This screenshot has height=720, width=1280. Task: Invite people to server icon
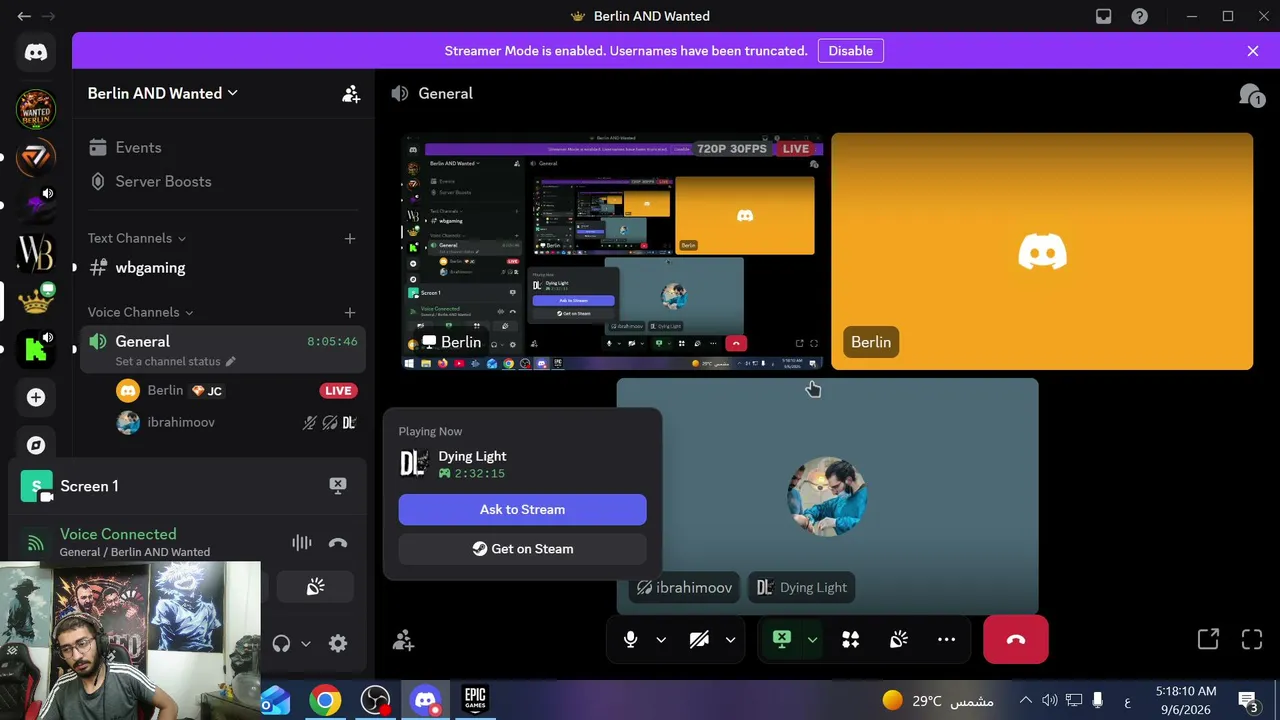tap(351, 93)
